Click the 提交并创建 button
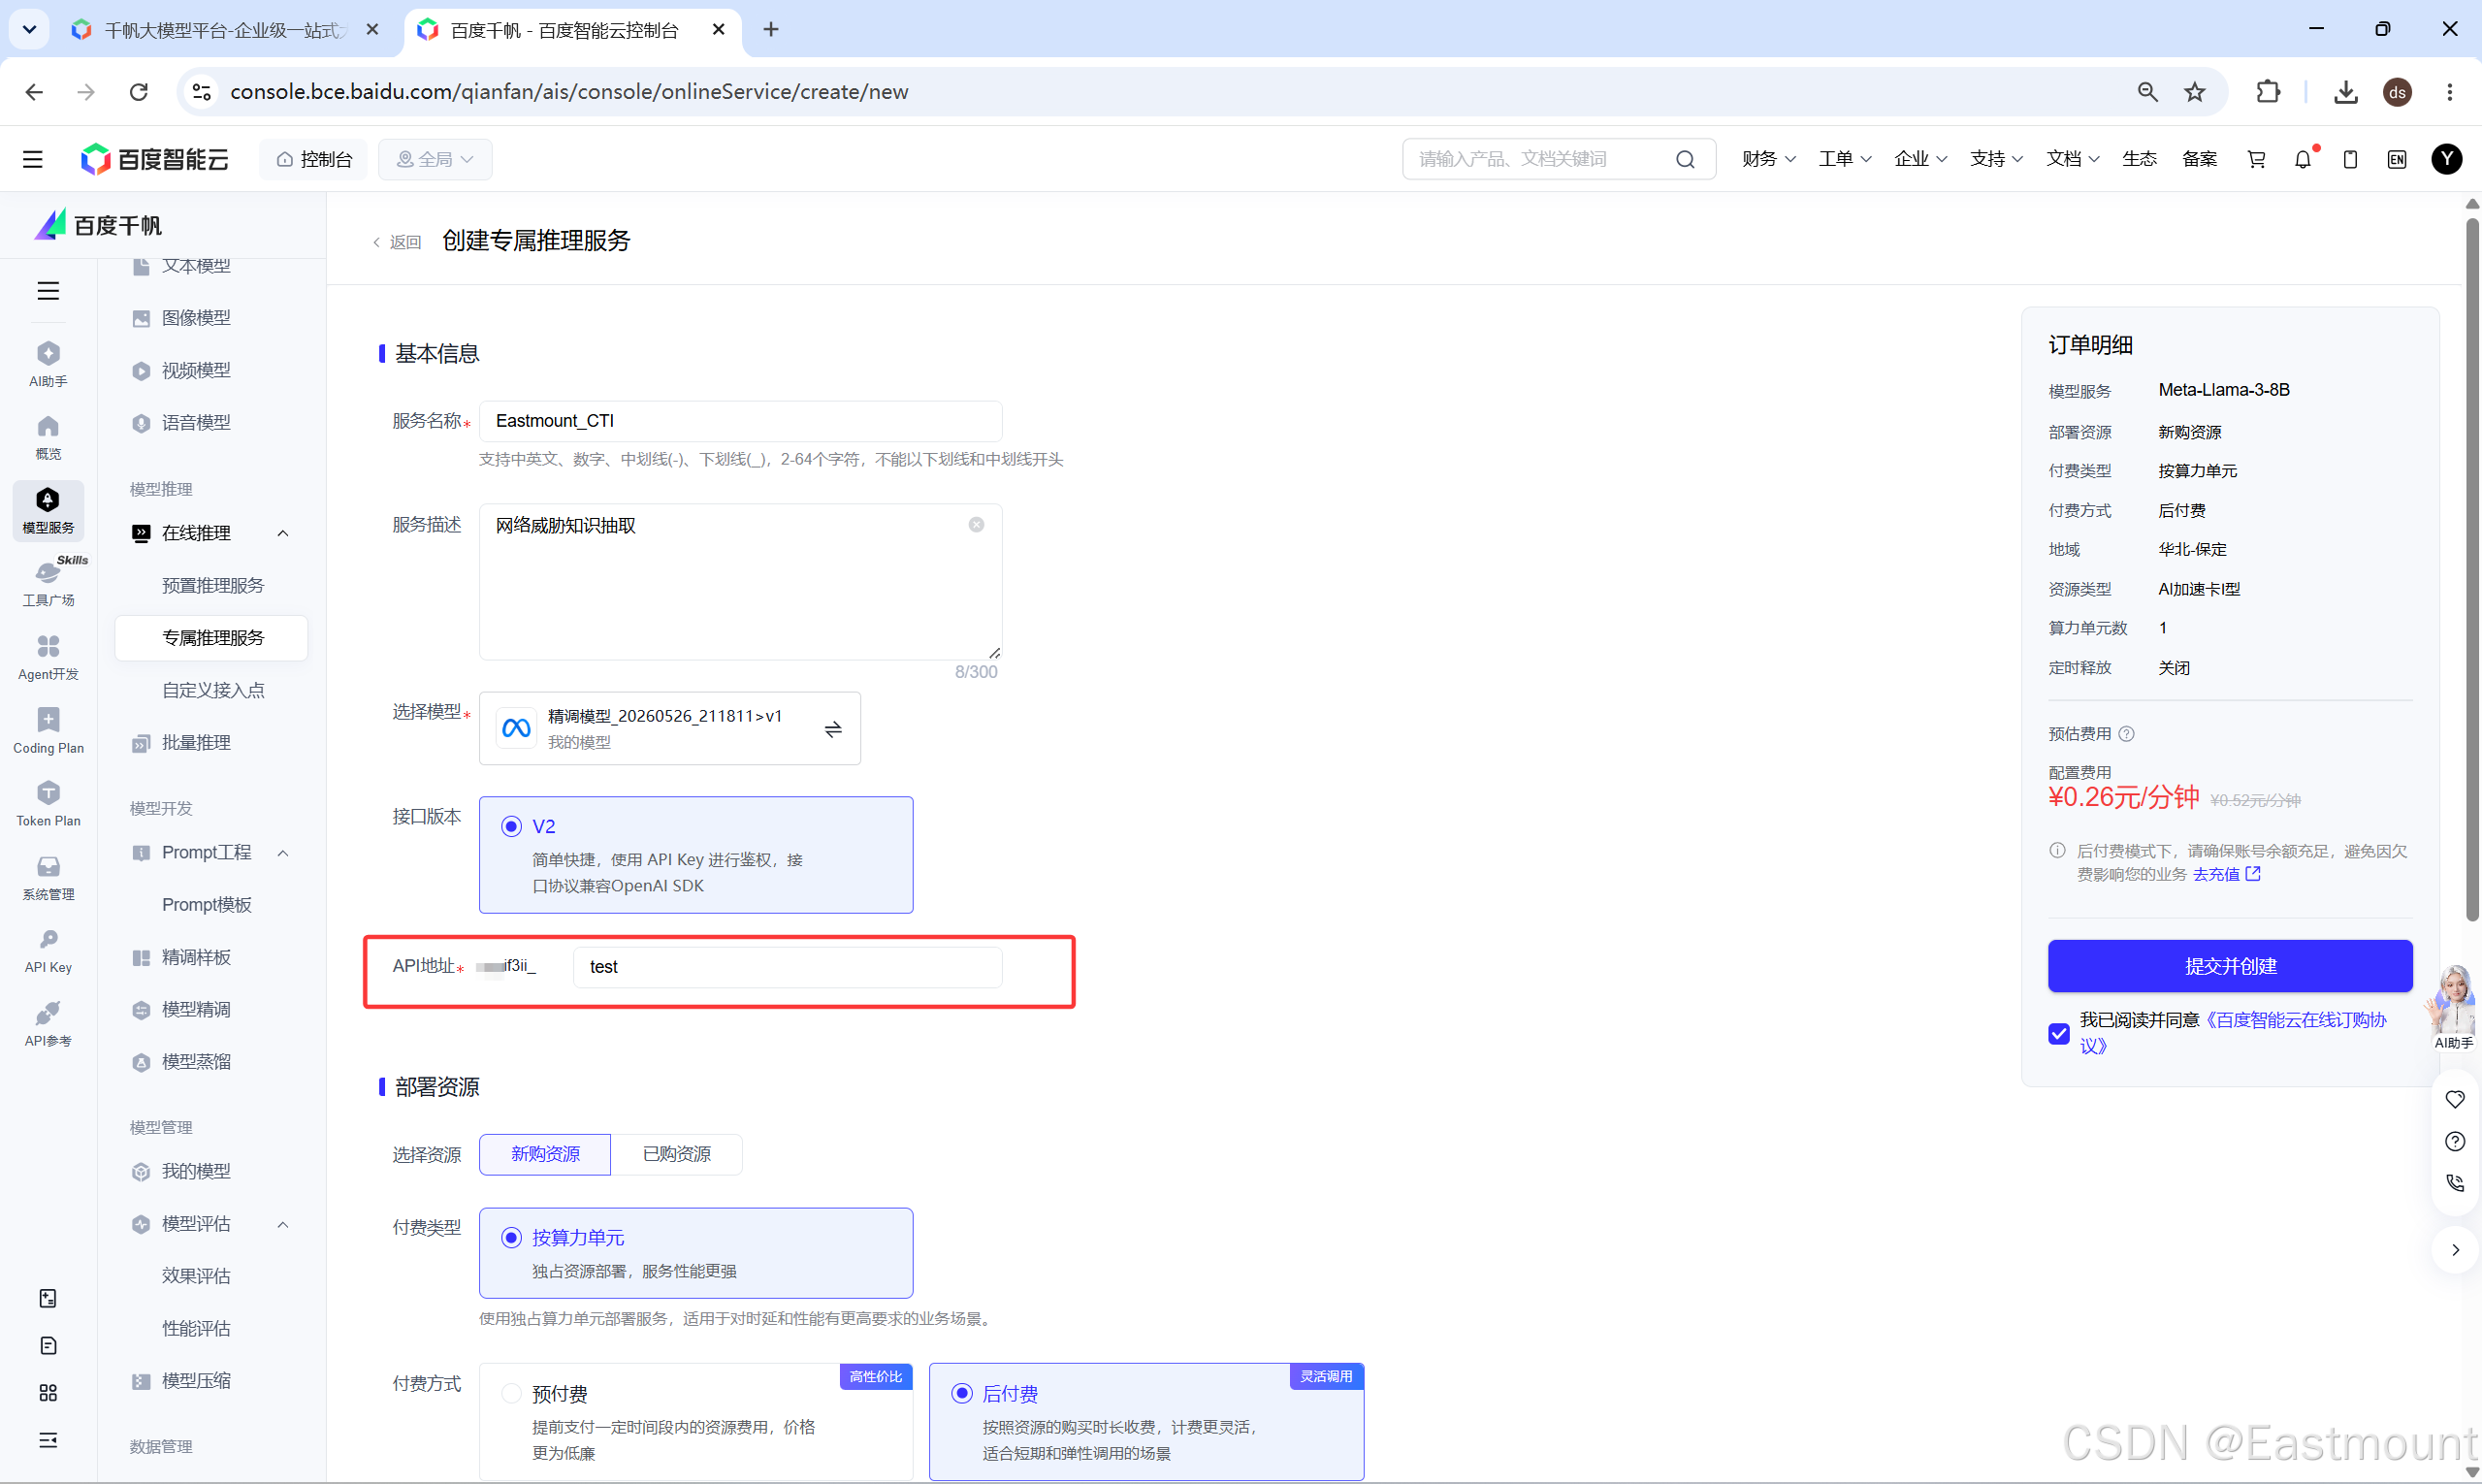 point(2229,966)
